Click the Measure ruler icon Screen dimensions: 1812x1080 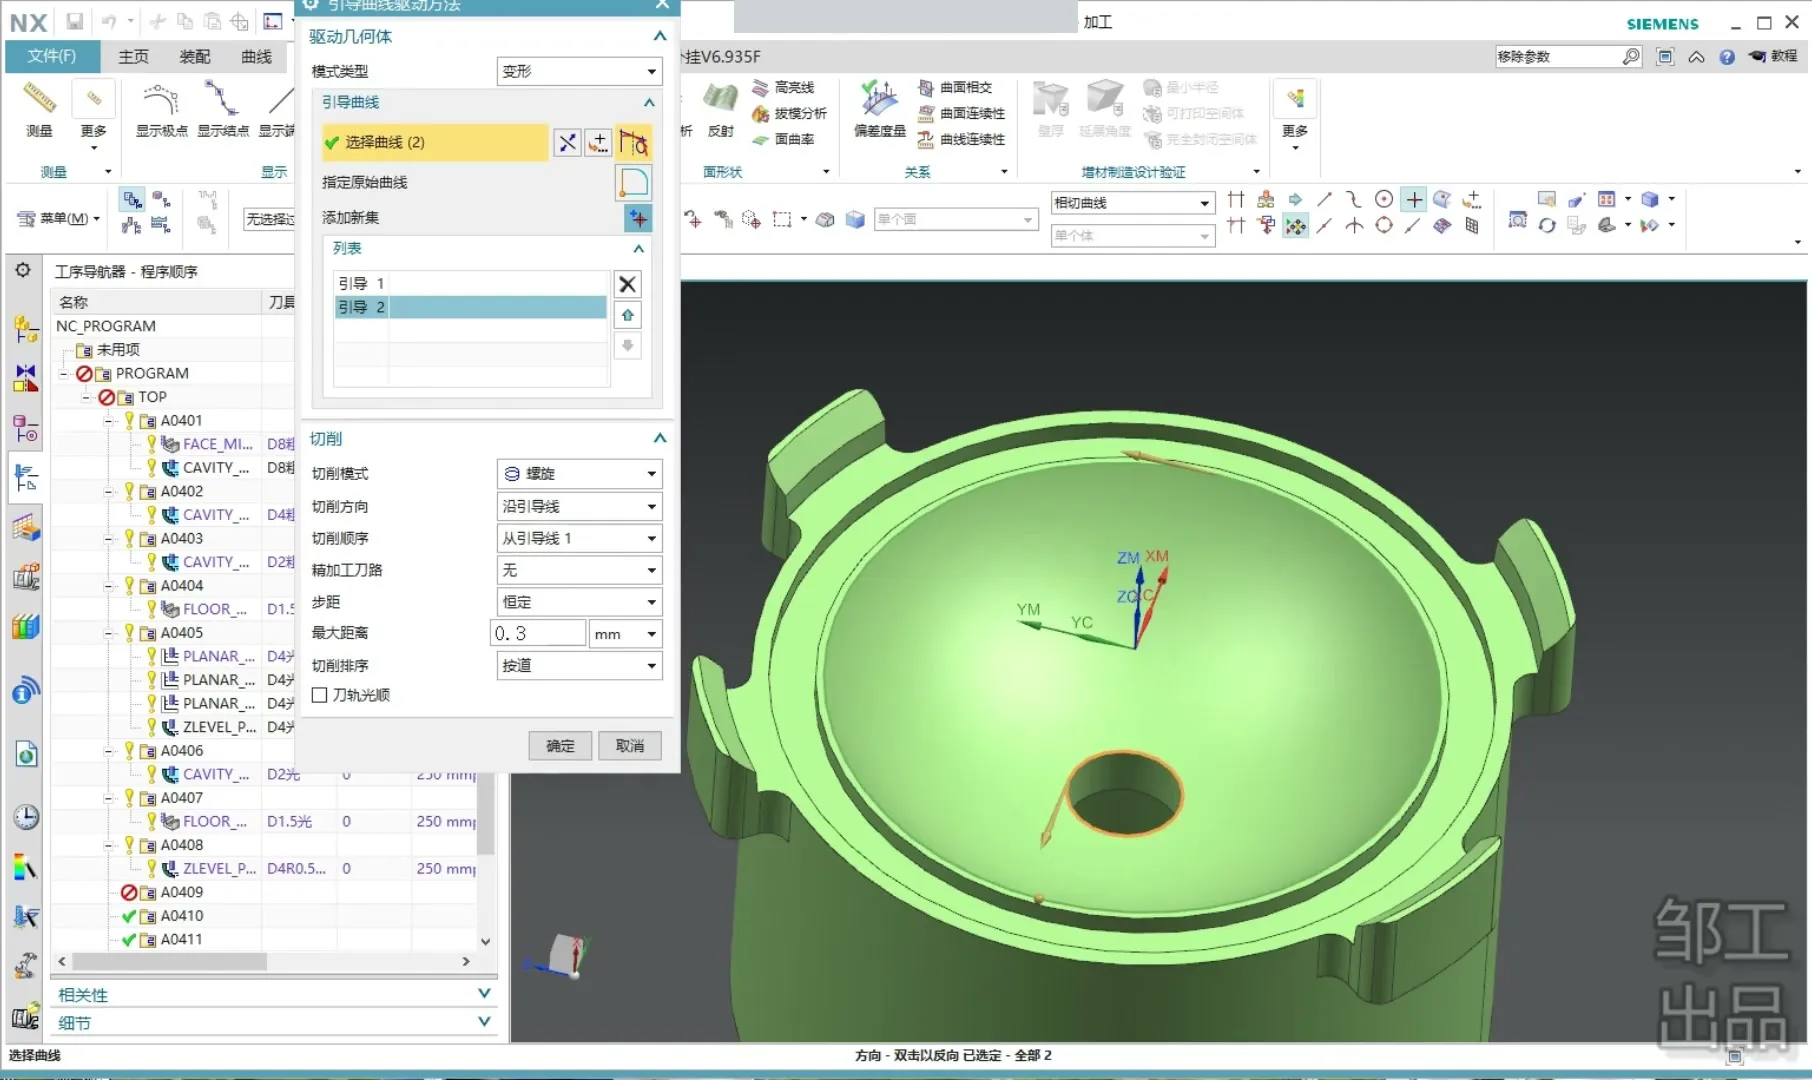[x=40, y=99]
